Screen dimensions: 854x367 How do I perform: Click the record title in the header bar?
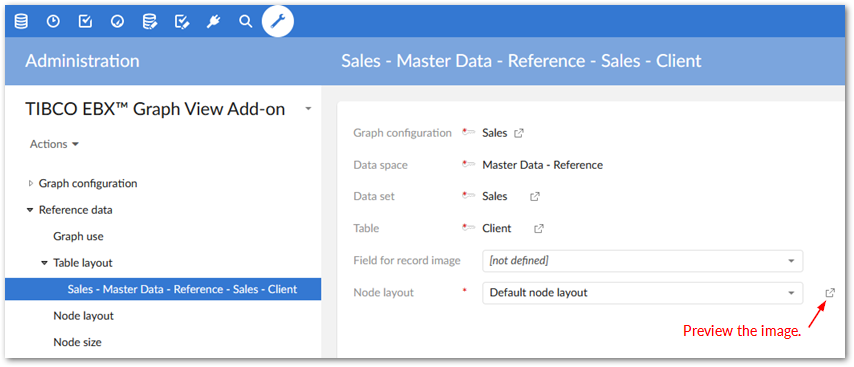[521, 60]
